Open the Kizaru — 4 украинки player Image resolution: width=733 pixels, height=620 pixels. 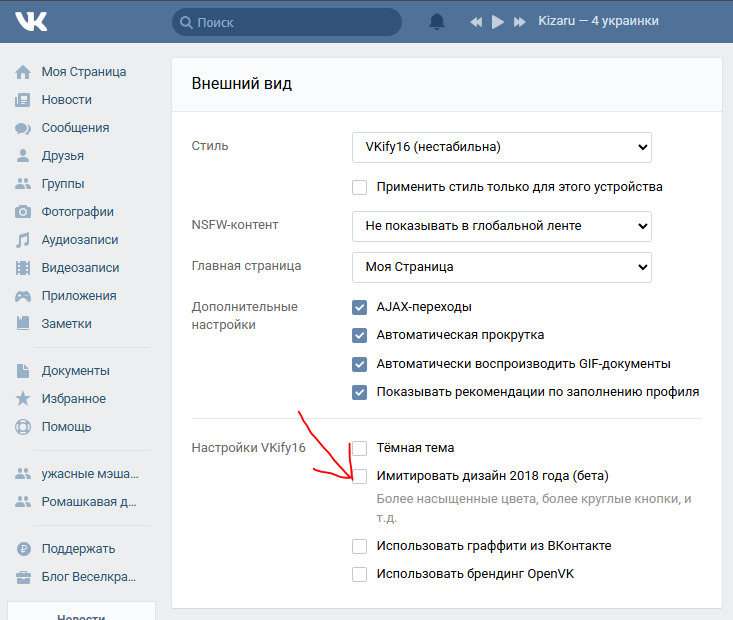[x=598, y=21]
